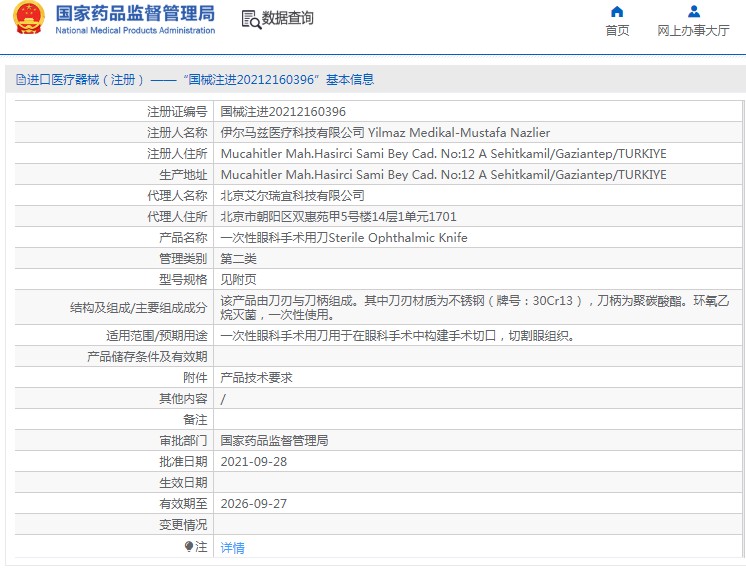Screen dimensions: 746x574
Task: Select the 注册人住所 address value
Action: pyautogui.click(x=443, y=154)
